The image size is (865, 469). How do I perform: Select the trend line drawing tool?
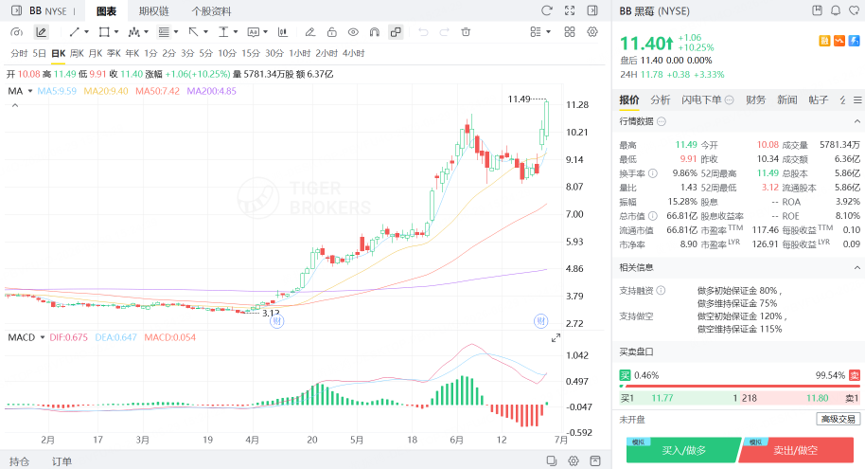74,32
